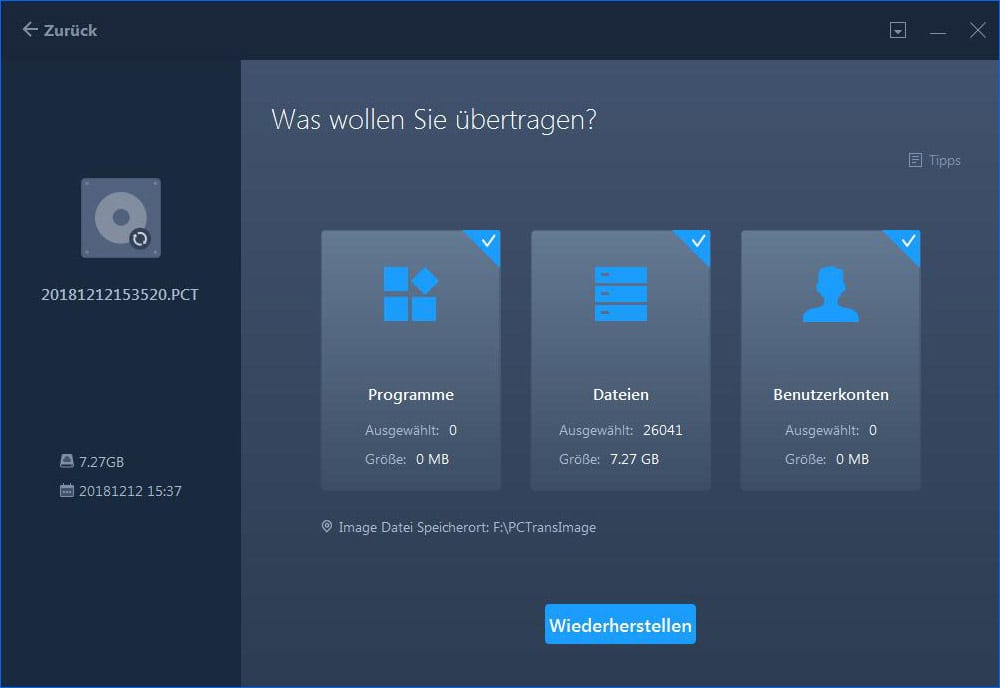Click the date text 20181212 15:37
The width and height of the screenshot is (1000, 688).
(130, 491)
